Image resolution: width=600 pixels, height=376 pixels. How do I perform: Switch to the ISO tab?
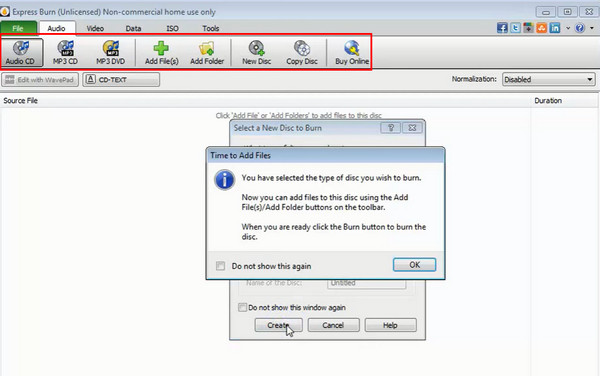[172, 28]
